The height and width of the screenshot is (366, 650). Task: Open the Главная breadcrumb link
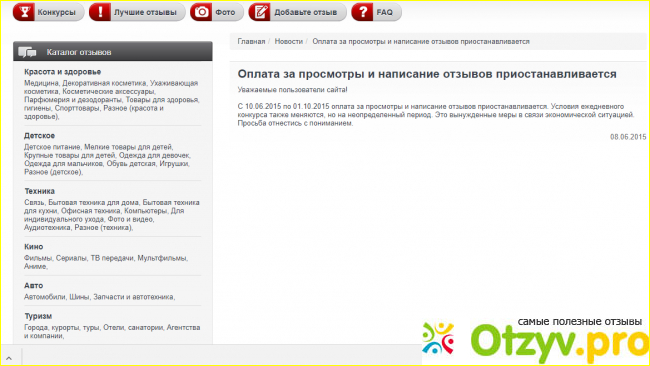point(251,41)
